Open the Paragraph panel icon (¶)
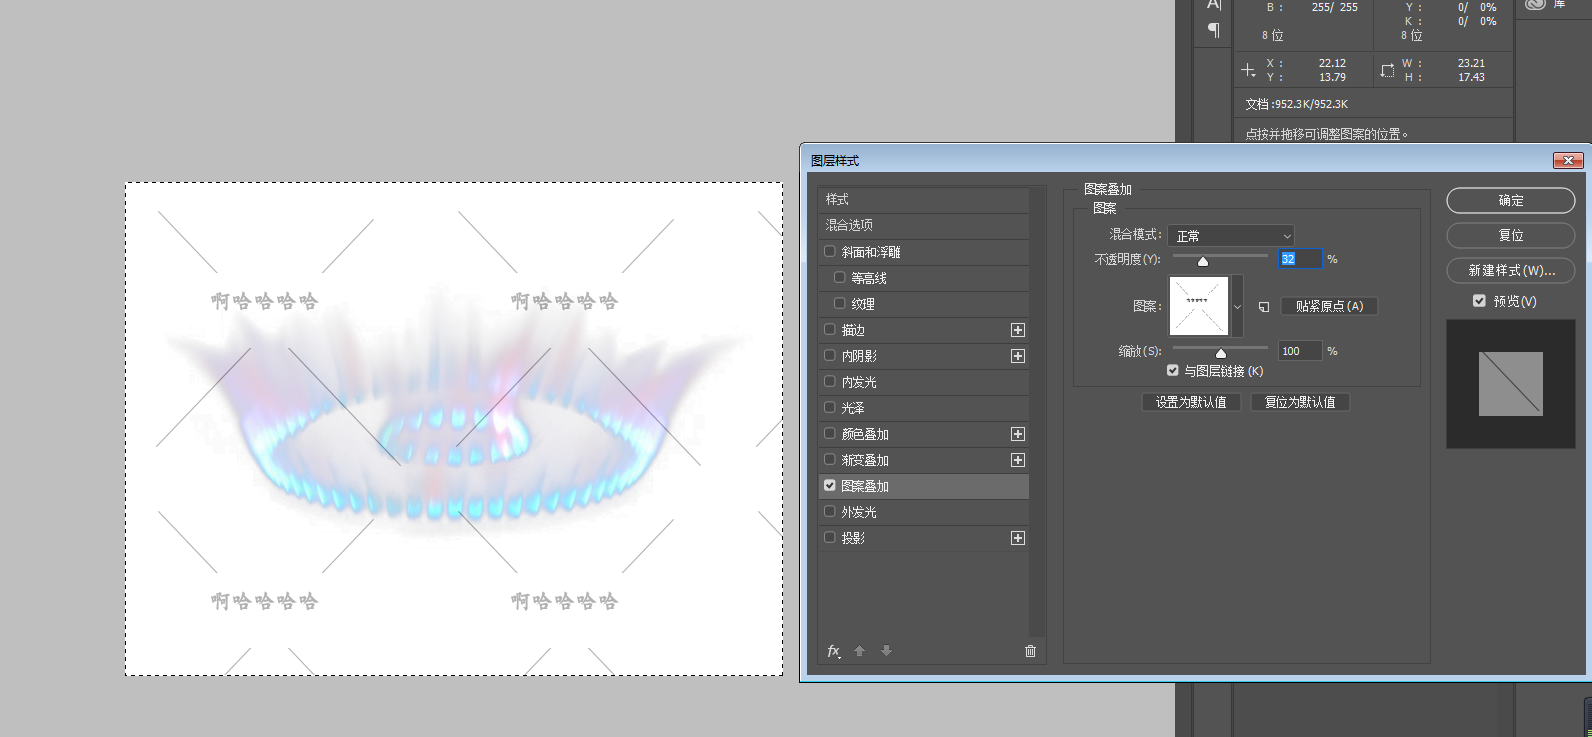Viewport: 1592px width, 737px height. 1214,30
